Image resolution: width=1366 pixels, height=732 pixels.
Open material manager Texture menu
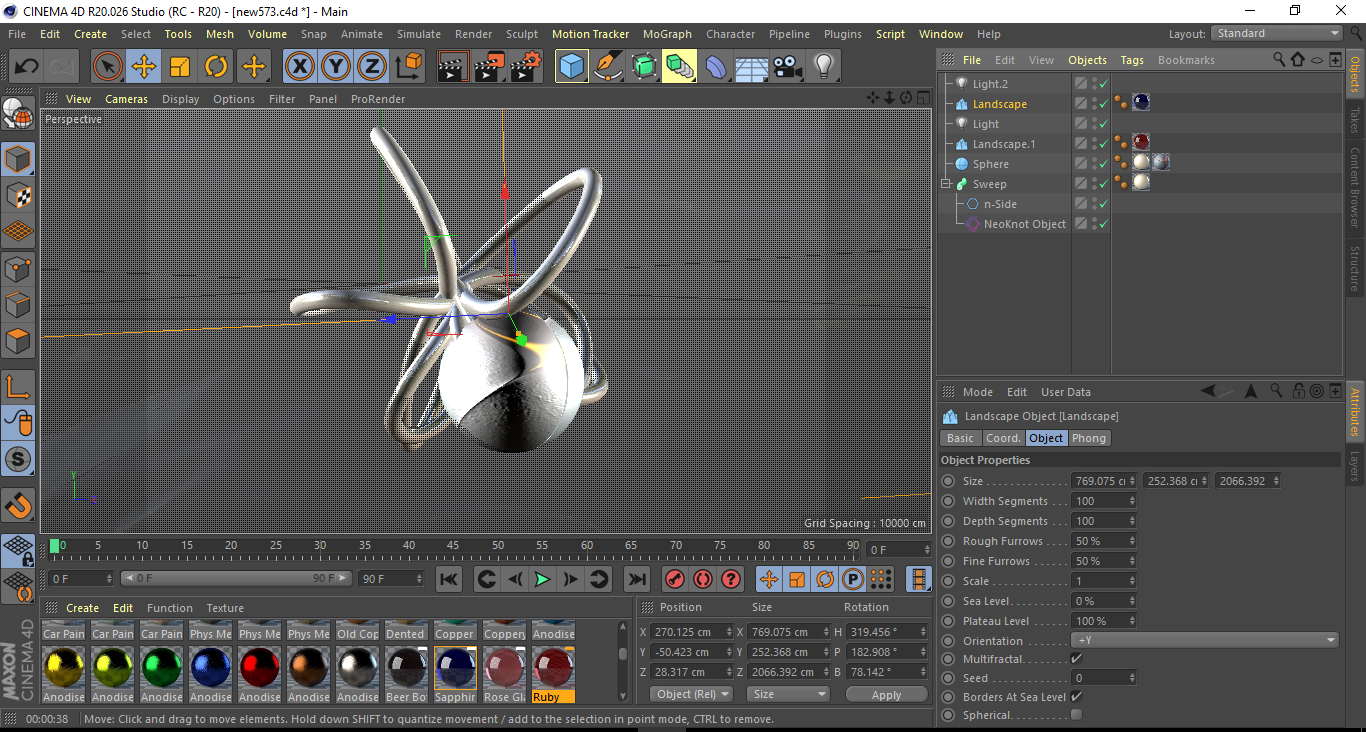click(225, 608)
